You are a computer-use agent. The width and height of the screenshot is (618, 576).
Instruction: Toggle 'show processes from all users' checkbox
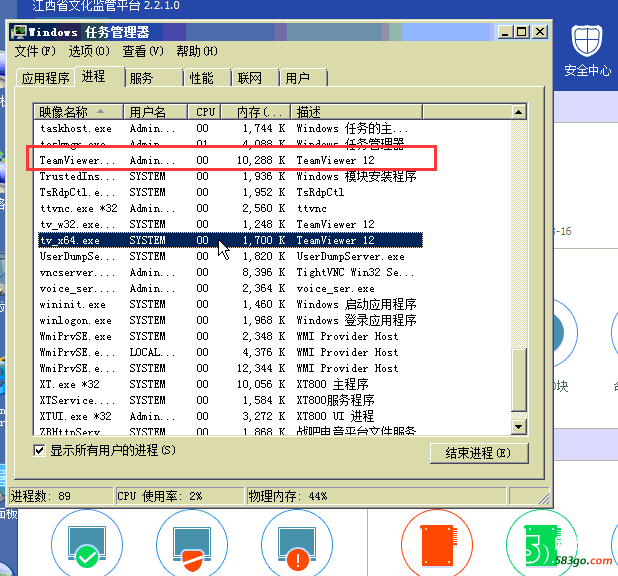pos(39,450)
